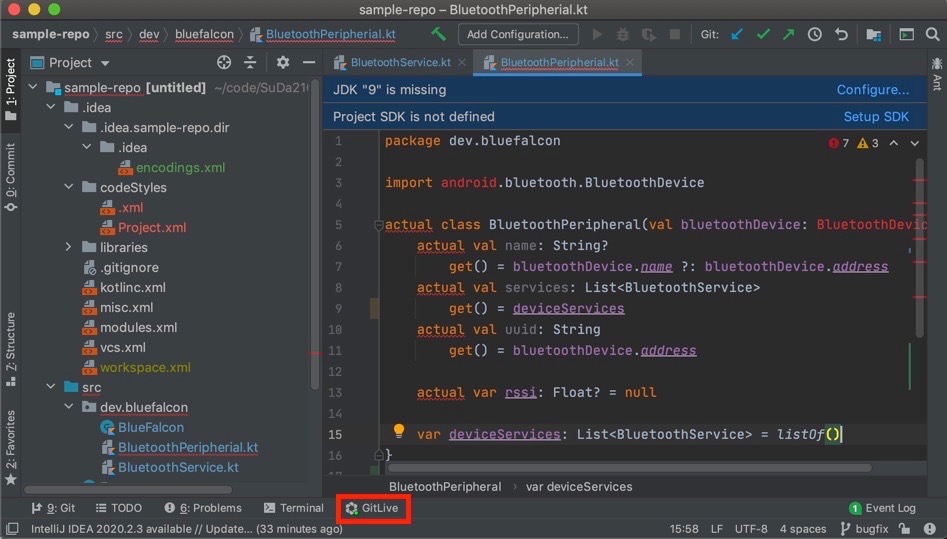Open Project Structure folder icon
The height and width of the screenshot is (539, 947).
873,34
